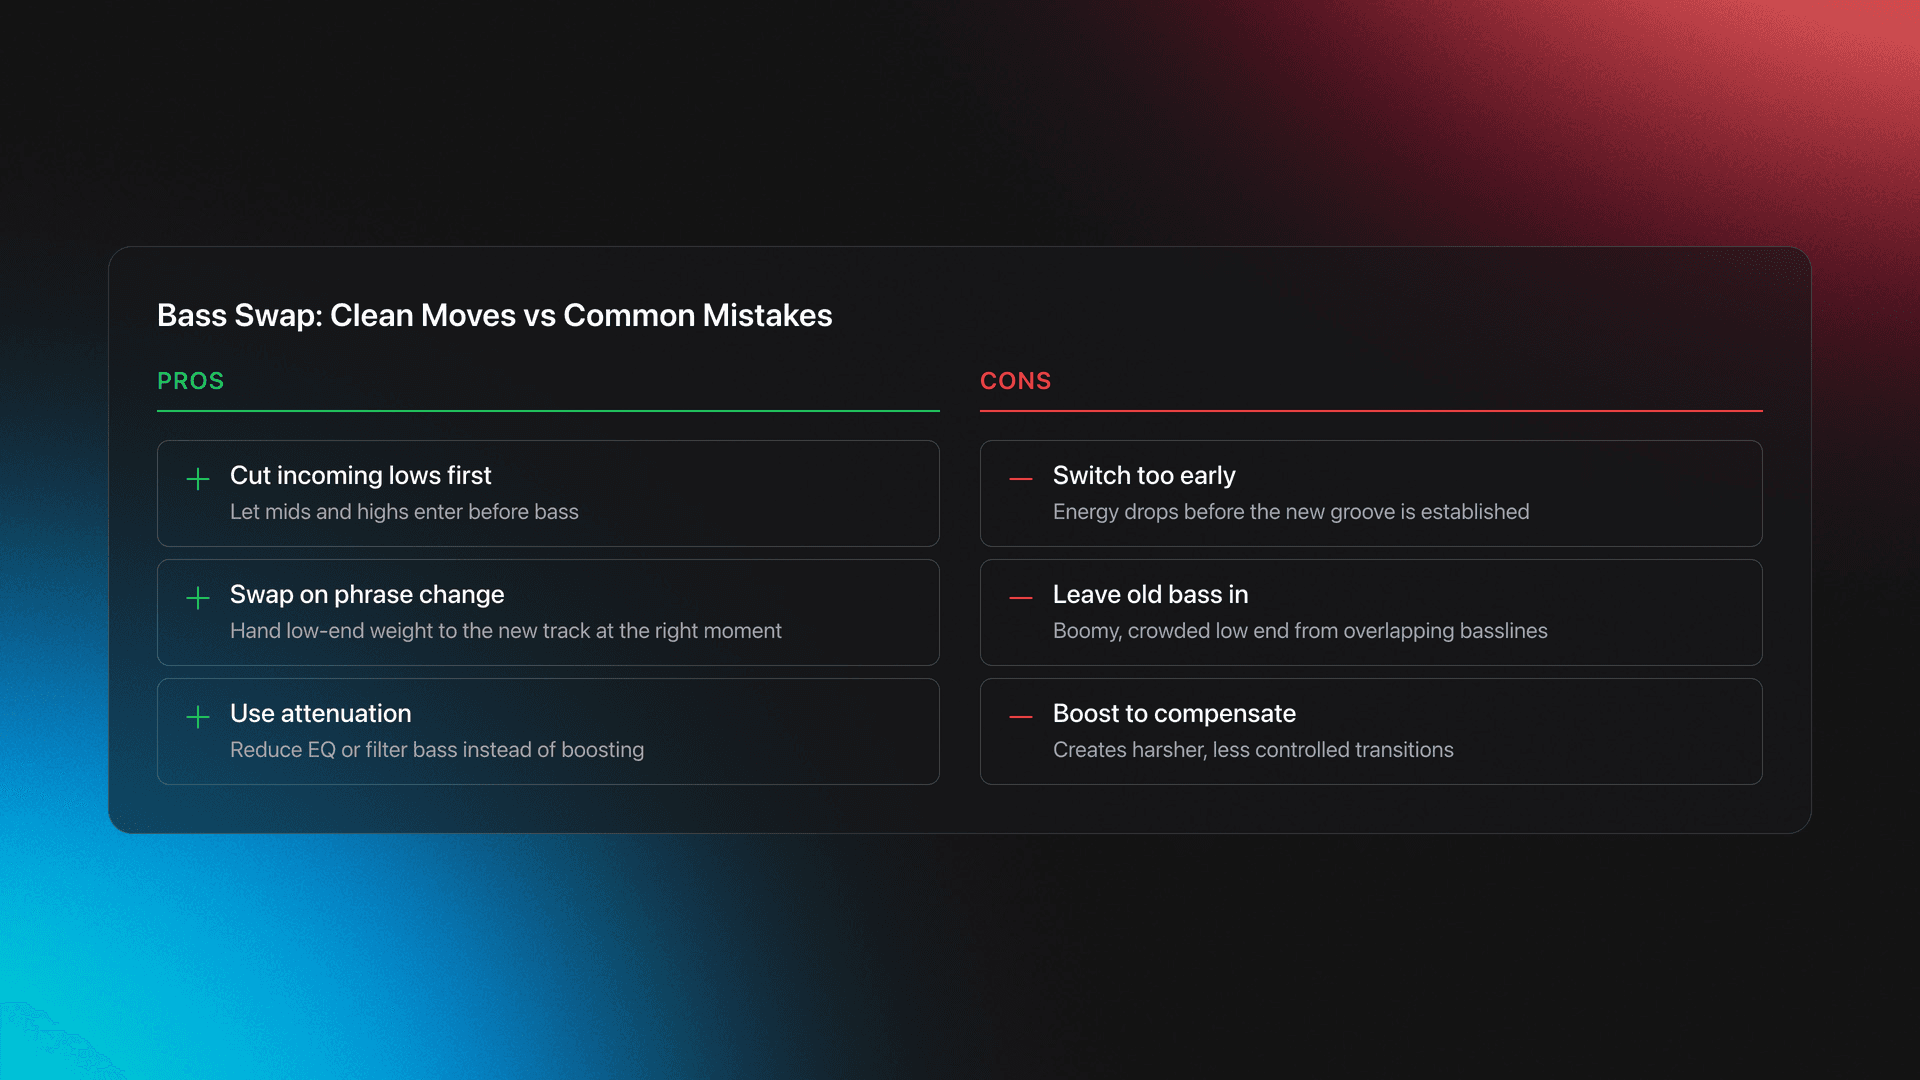This screenshot has height=1080, width=1920.
Task: Click the Boost to compensate heading
Action: [1173, 713]
